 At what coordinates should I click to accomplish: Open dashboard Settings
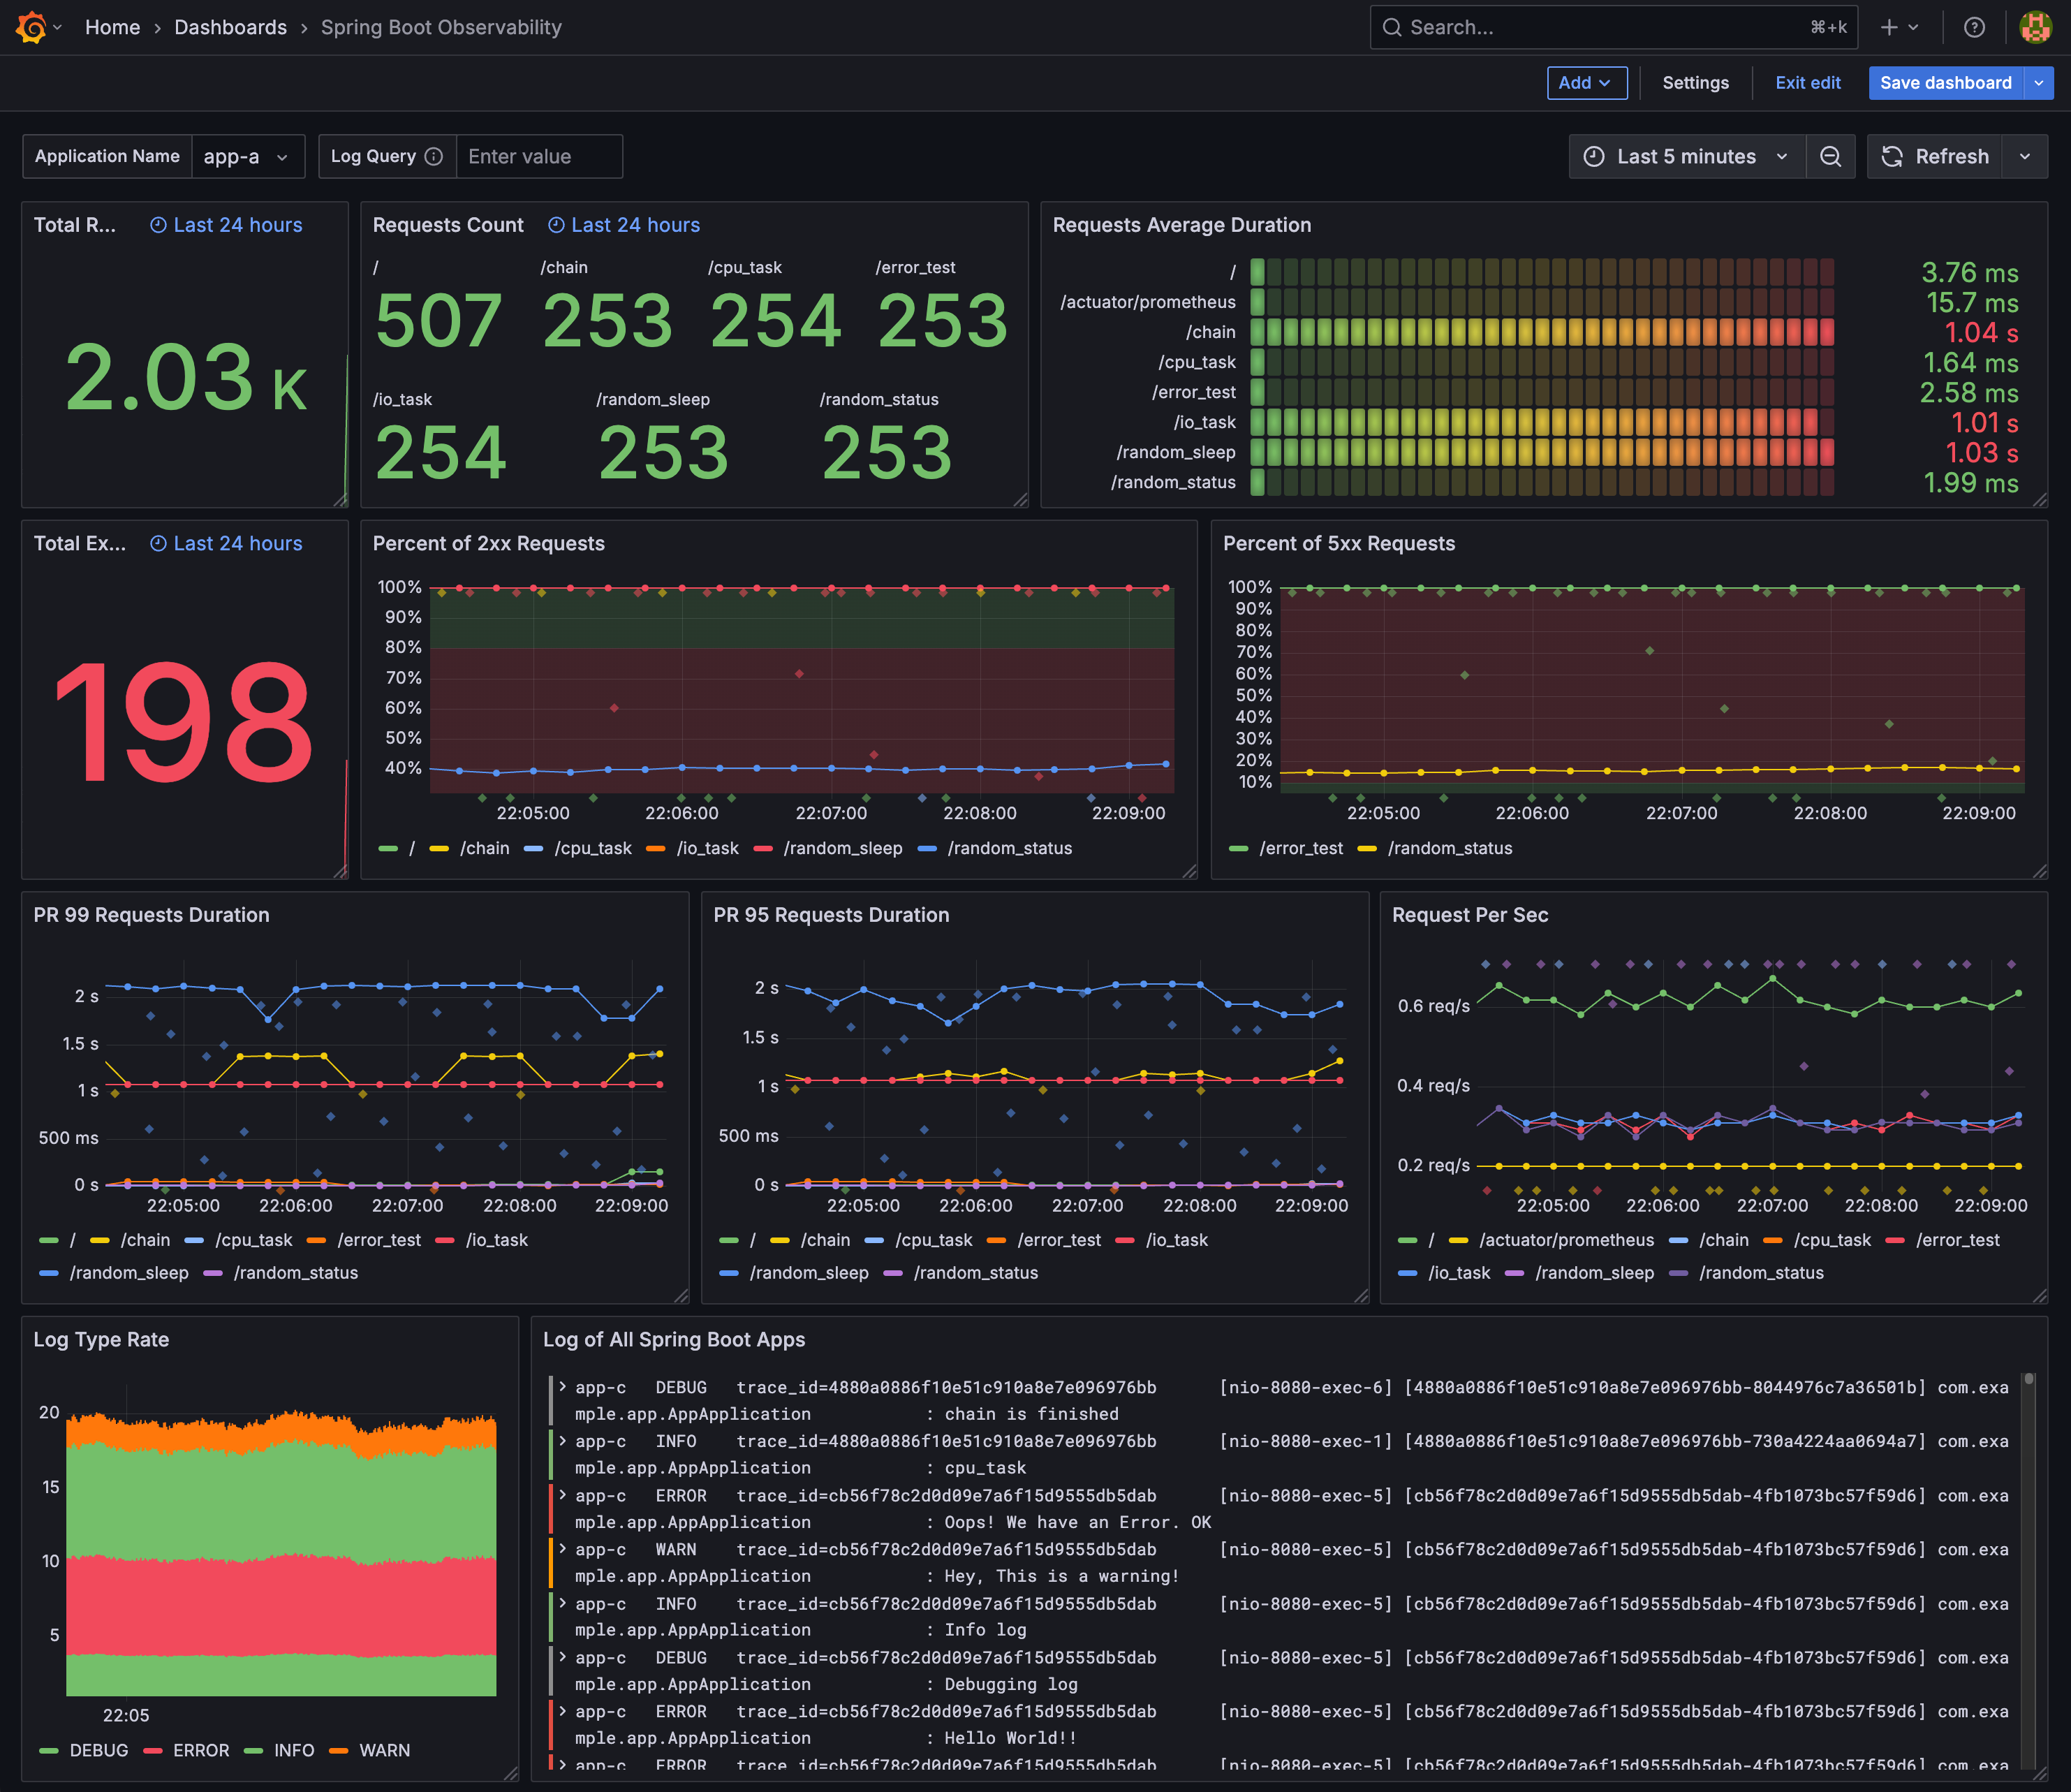coord(1695,83)
